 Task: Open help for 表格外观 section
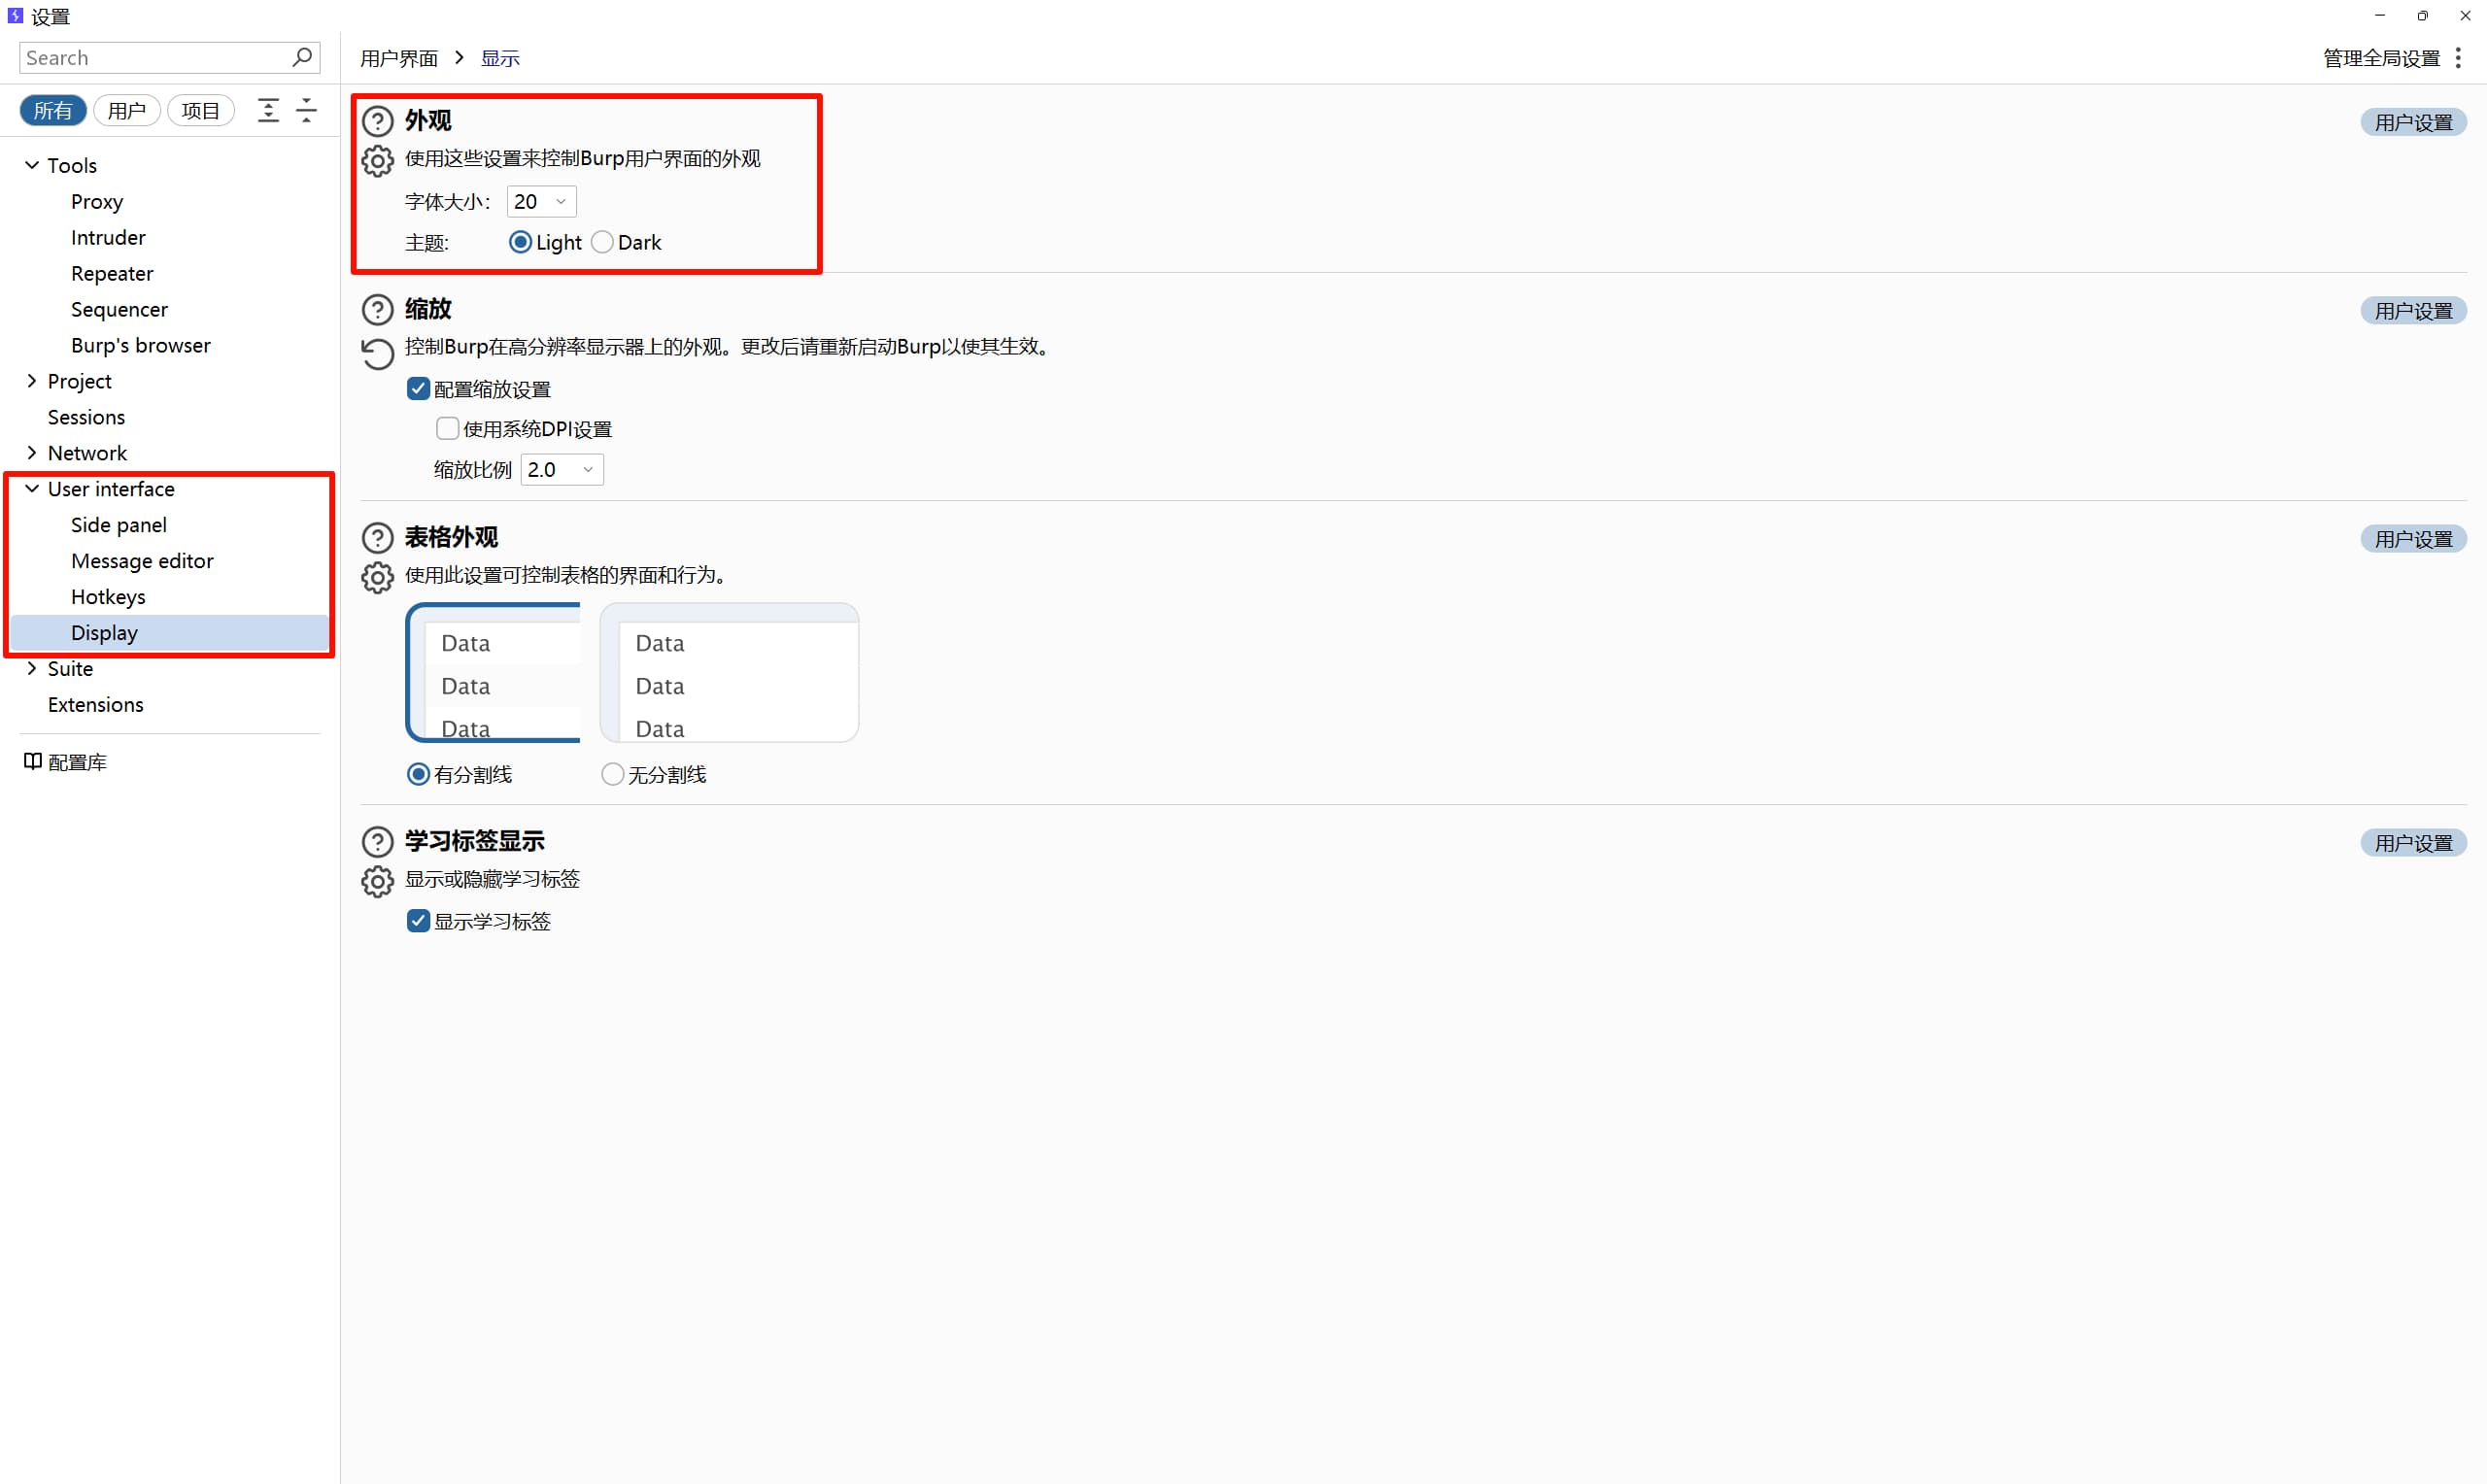pyautogui.click(x=377, y=538)
